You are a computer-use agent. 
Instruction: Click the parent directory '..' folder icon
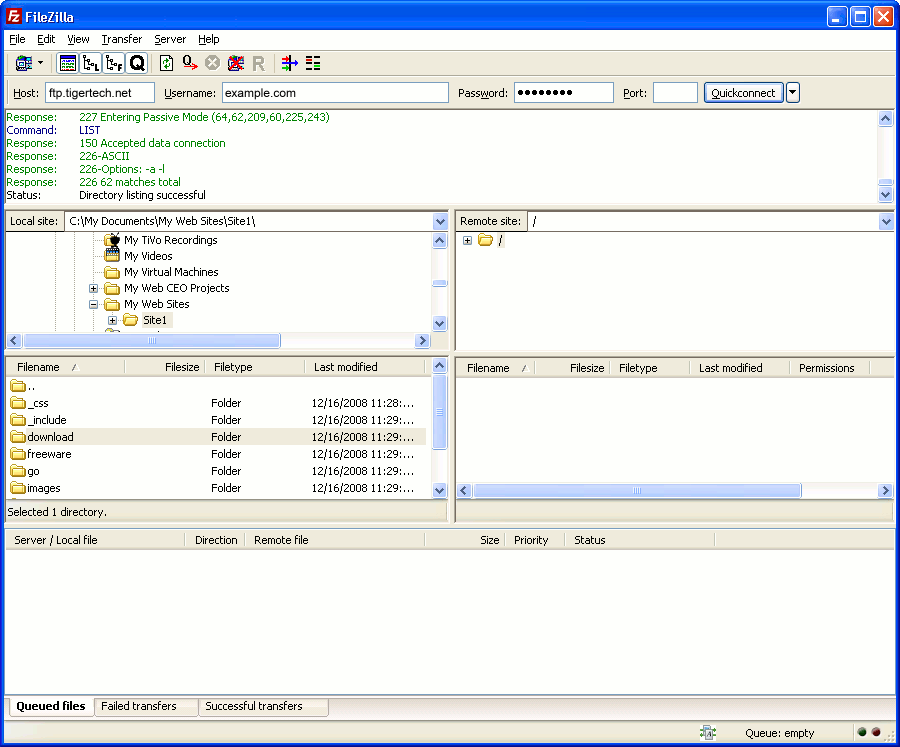point(18,386)
